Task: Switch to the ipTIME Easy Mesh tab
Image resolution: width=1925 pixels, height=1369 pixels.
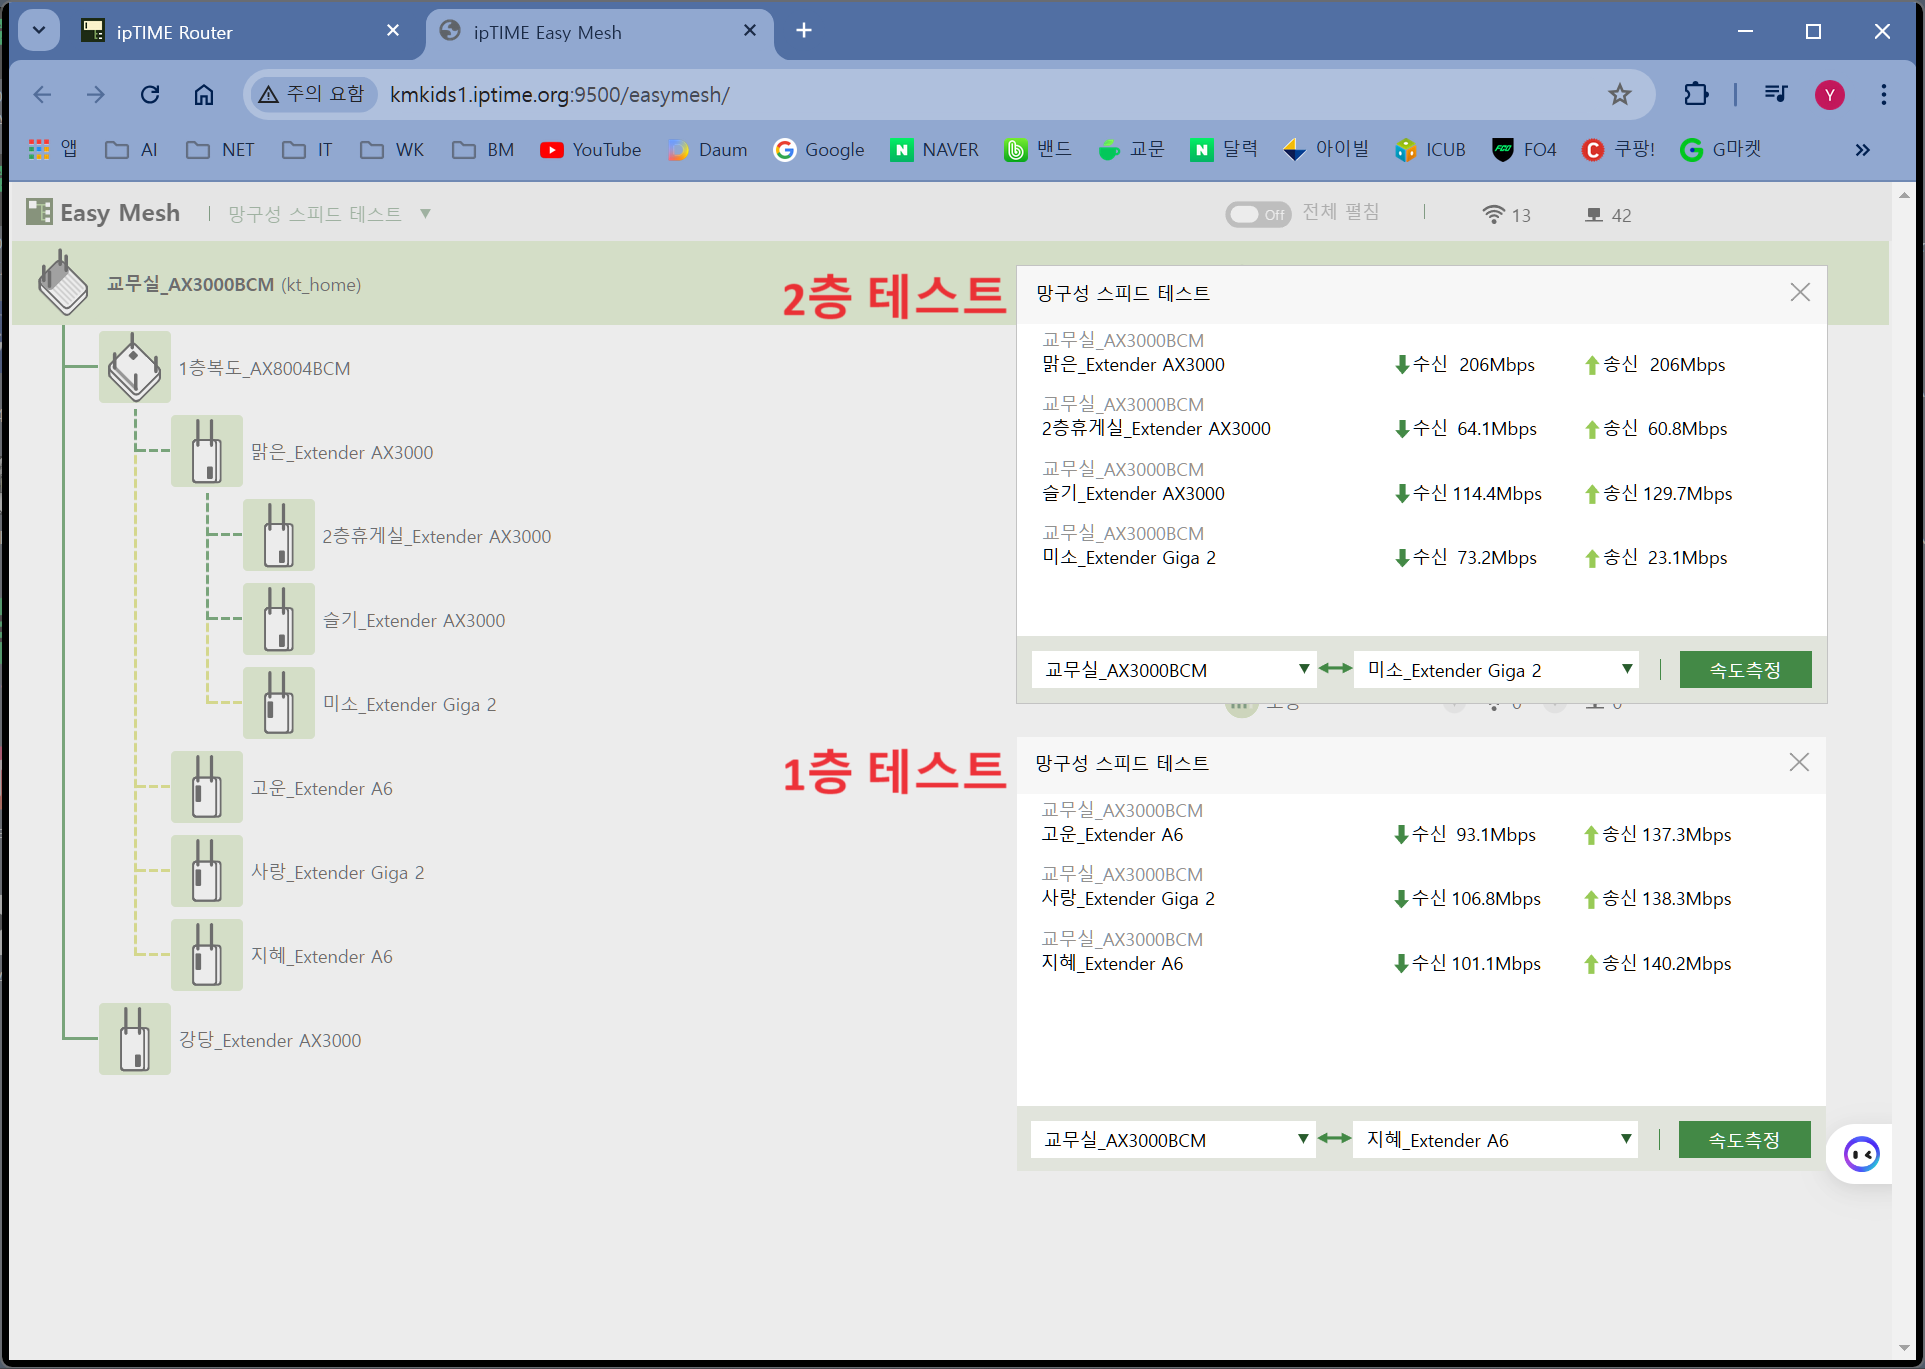Action: click(x=600, y=32)
